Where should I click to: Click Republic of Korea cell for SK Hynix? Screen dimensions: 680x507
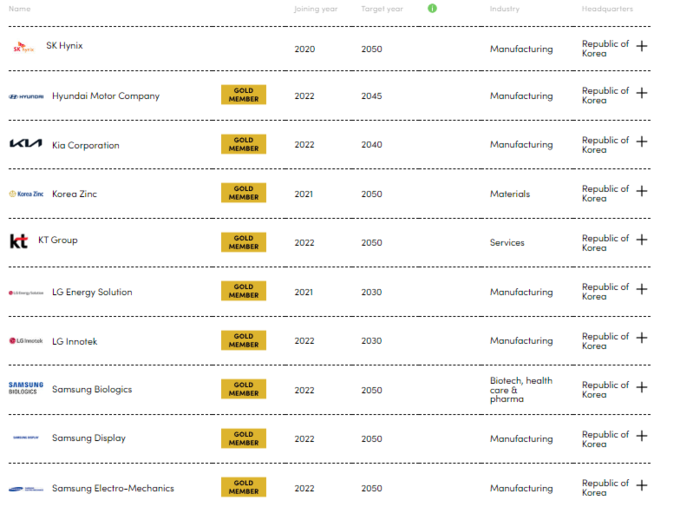[x=605, y=49]
